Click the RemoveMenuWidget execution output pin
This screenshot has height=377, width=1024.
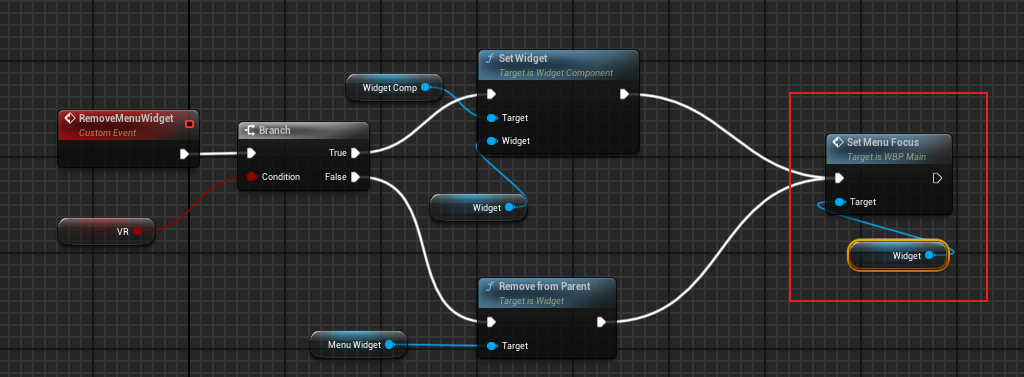pyautogui.click(x=184, y=154)
